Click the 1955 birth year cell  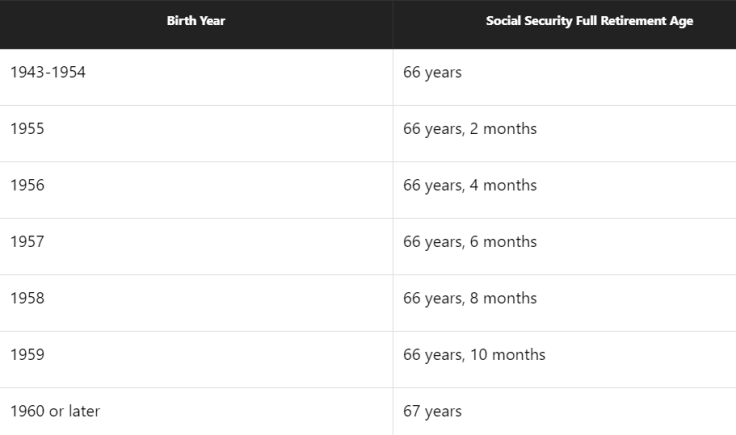196,134
